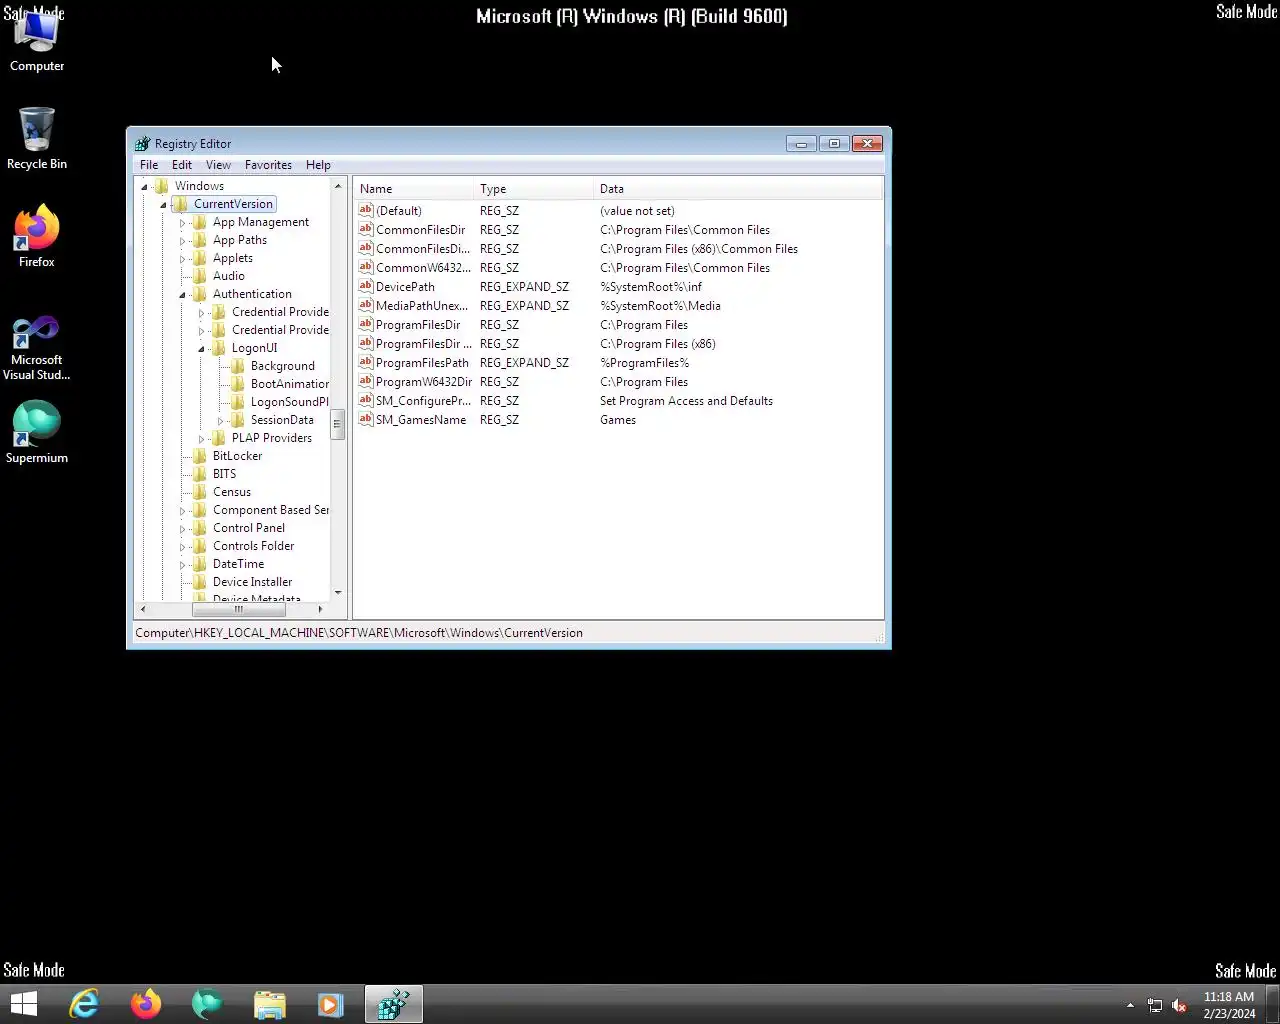The height and width of the screenshot is (1024, 1280).
Task: Open File Explorer from the taskbar
Action: 269,1004
